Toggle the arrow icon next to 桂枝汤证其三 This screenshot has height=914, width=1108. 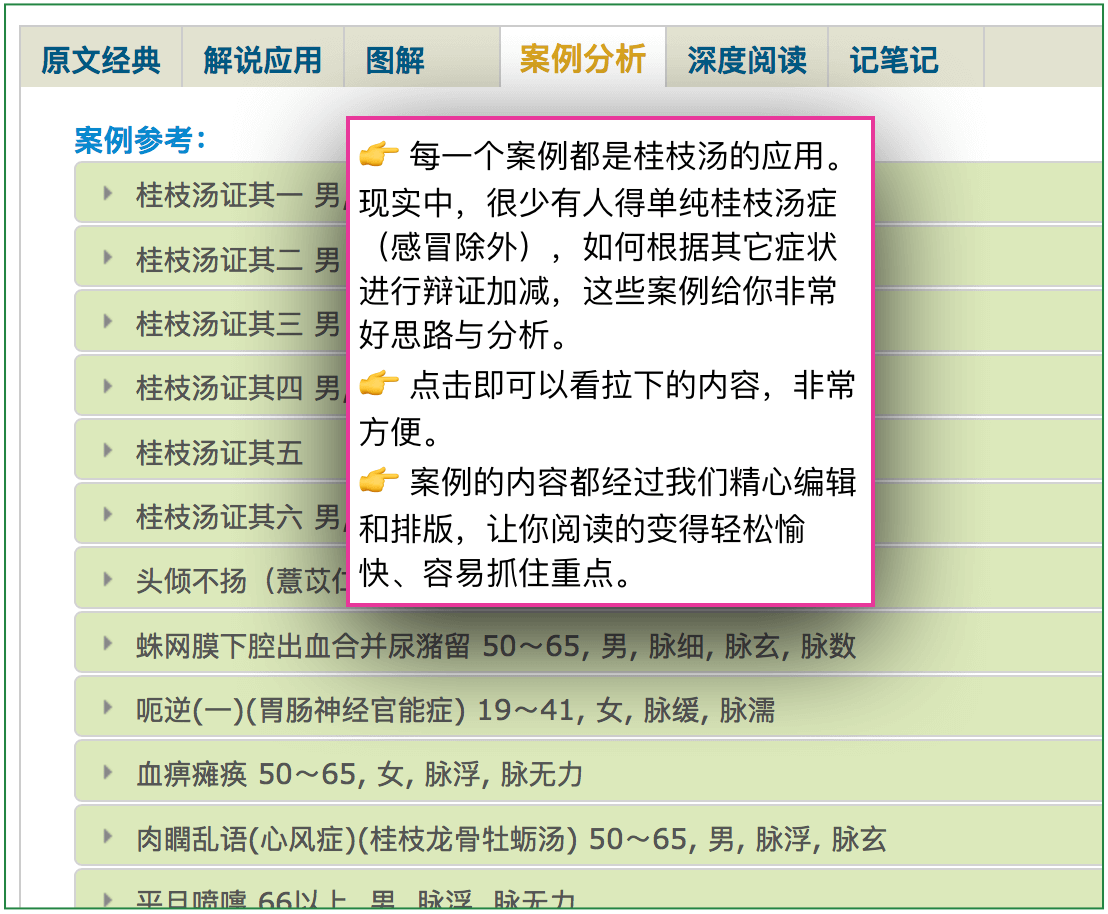pyautogui.click(x=108, y=322)
